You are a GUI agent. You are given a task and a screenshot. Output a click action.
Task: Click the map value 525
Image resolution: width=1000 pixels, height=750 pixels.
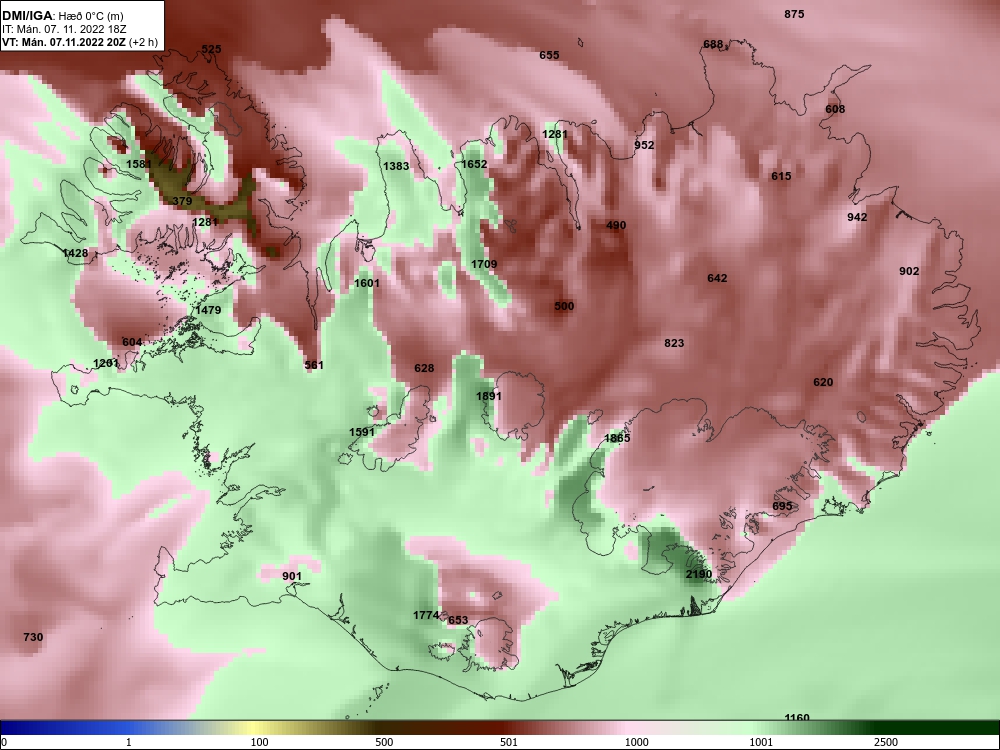coord(211,49)
